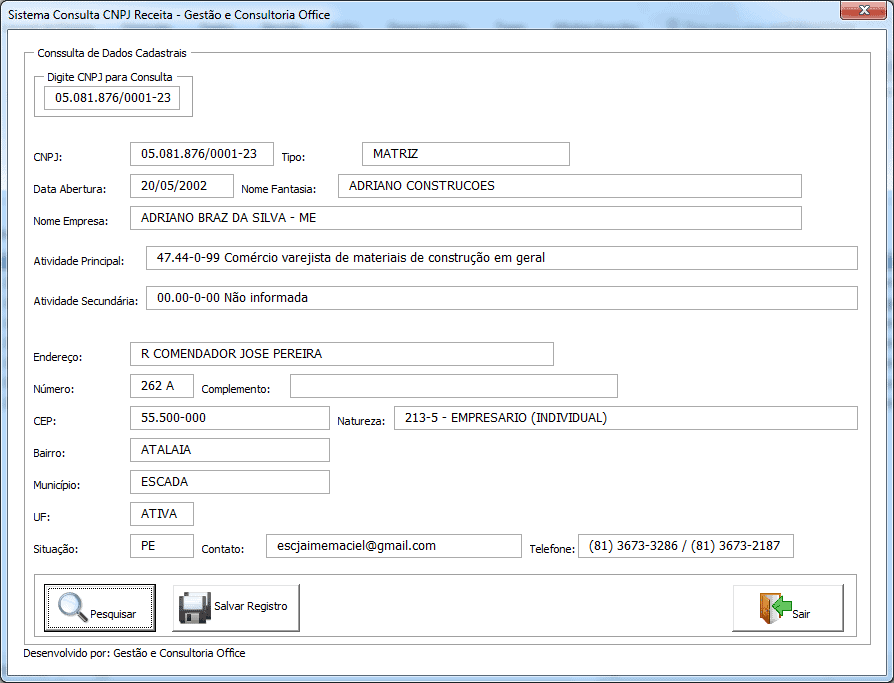Focus the empty Complemento field
This screenshot has height=683, width=894.
pos(453,386)
